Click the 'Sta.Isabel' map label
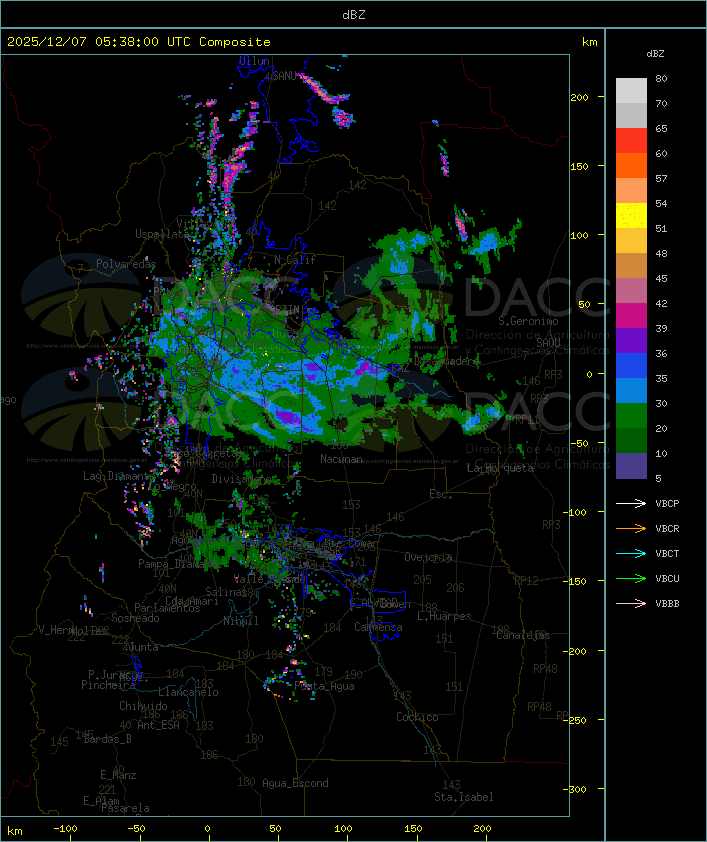Image resolution: width=707 pixels, height=842 pixels. click(464, 797)
